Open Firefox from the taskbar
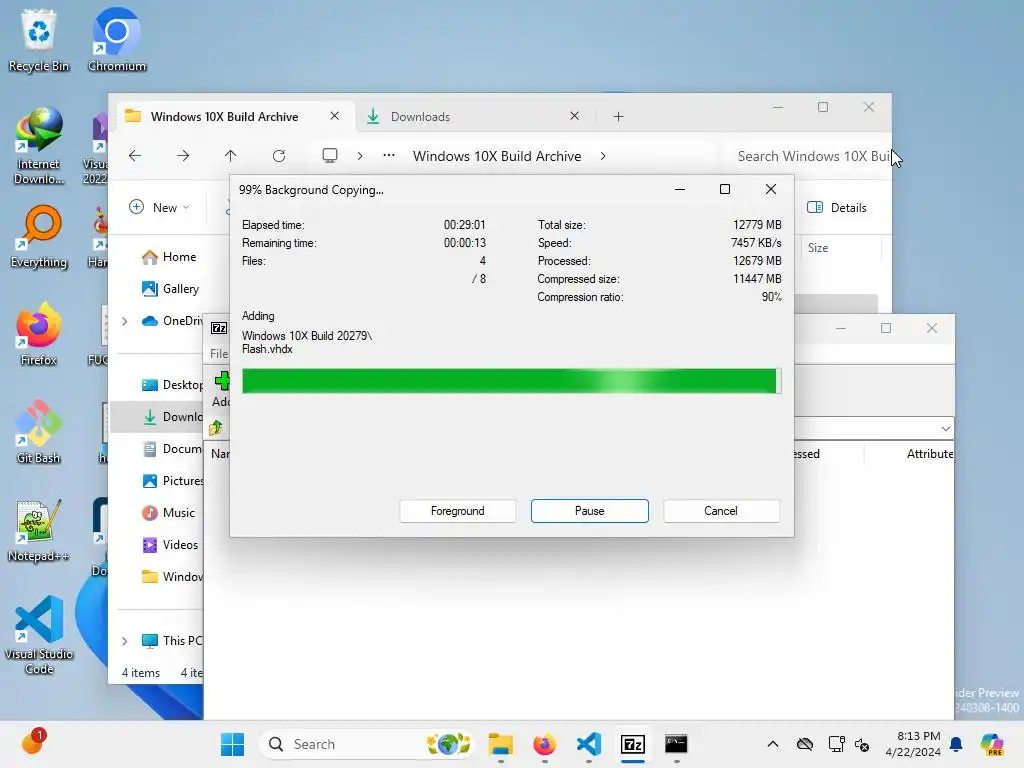The image size is (1024, 768). point(545,744)
